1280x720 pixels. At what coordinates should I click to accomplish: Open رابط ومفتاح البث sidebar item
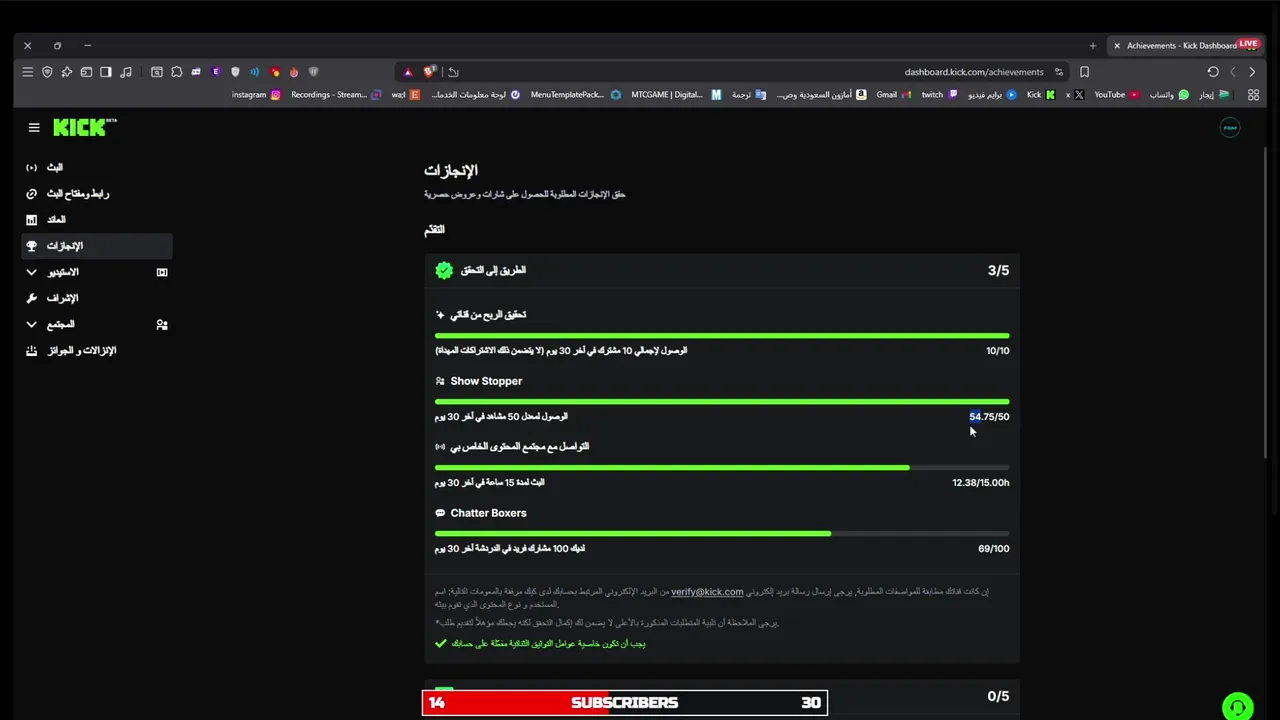97,193
